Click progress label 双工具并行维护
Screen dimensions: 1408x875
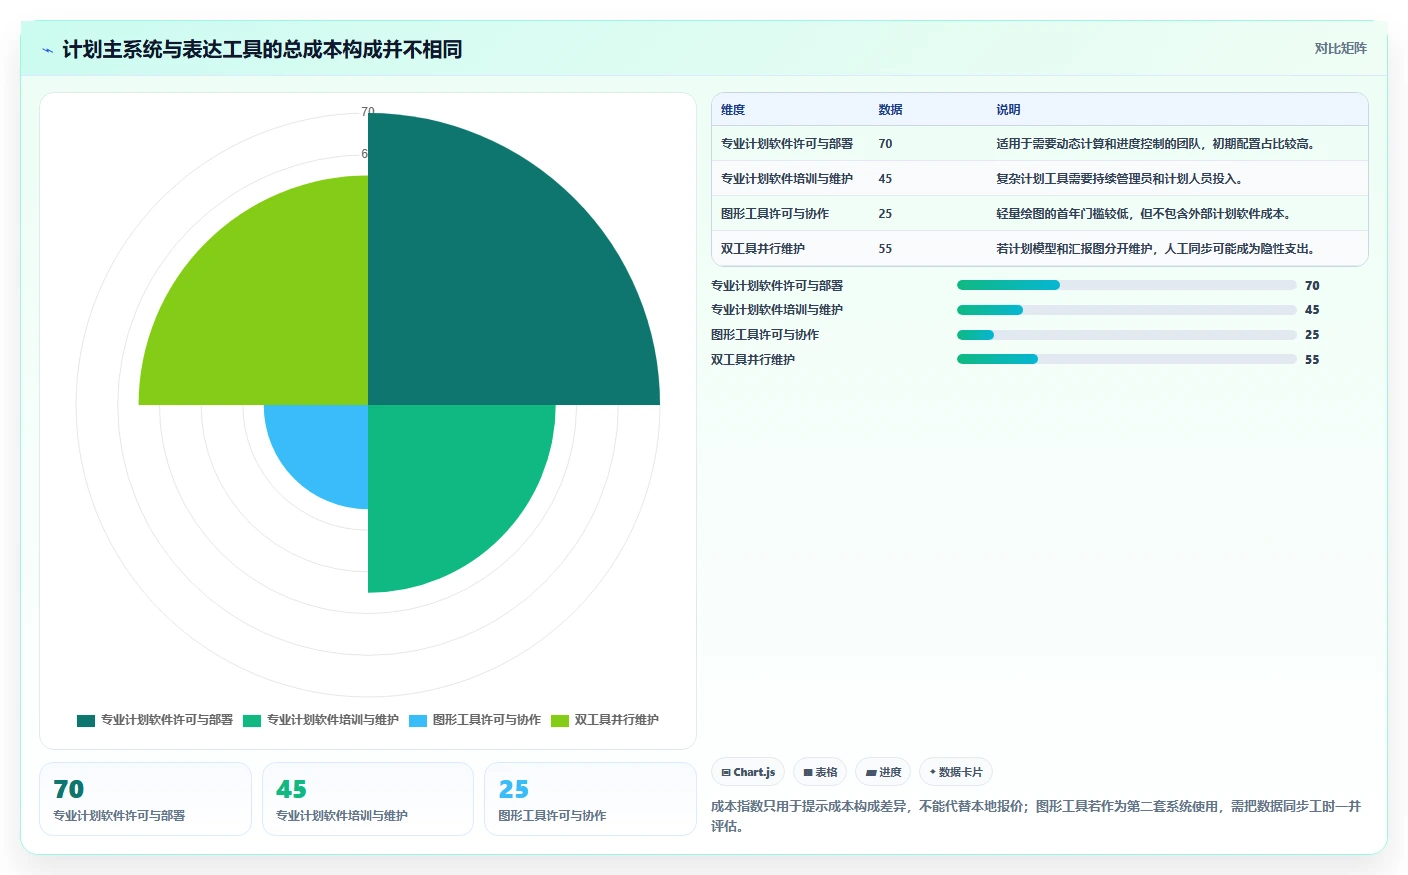753,360
